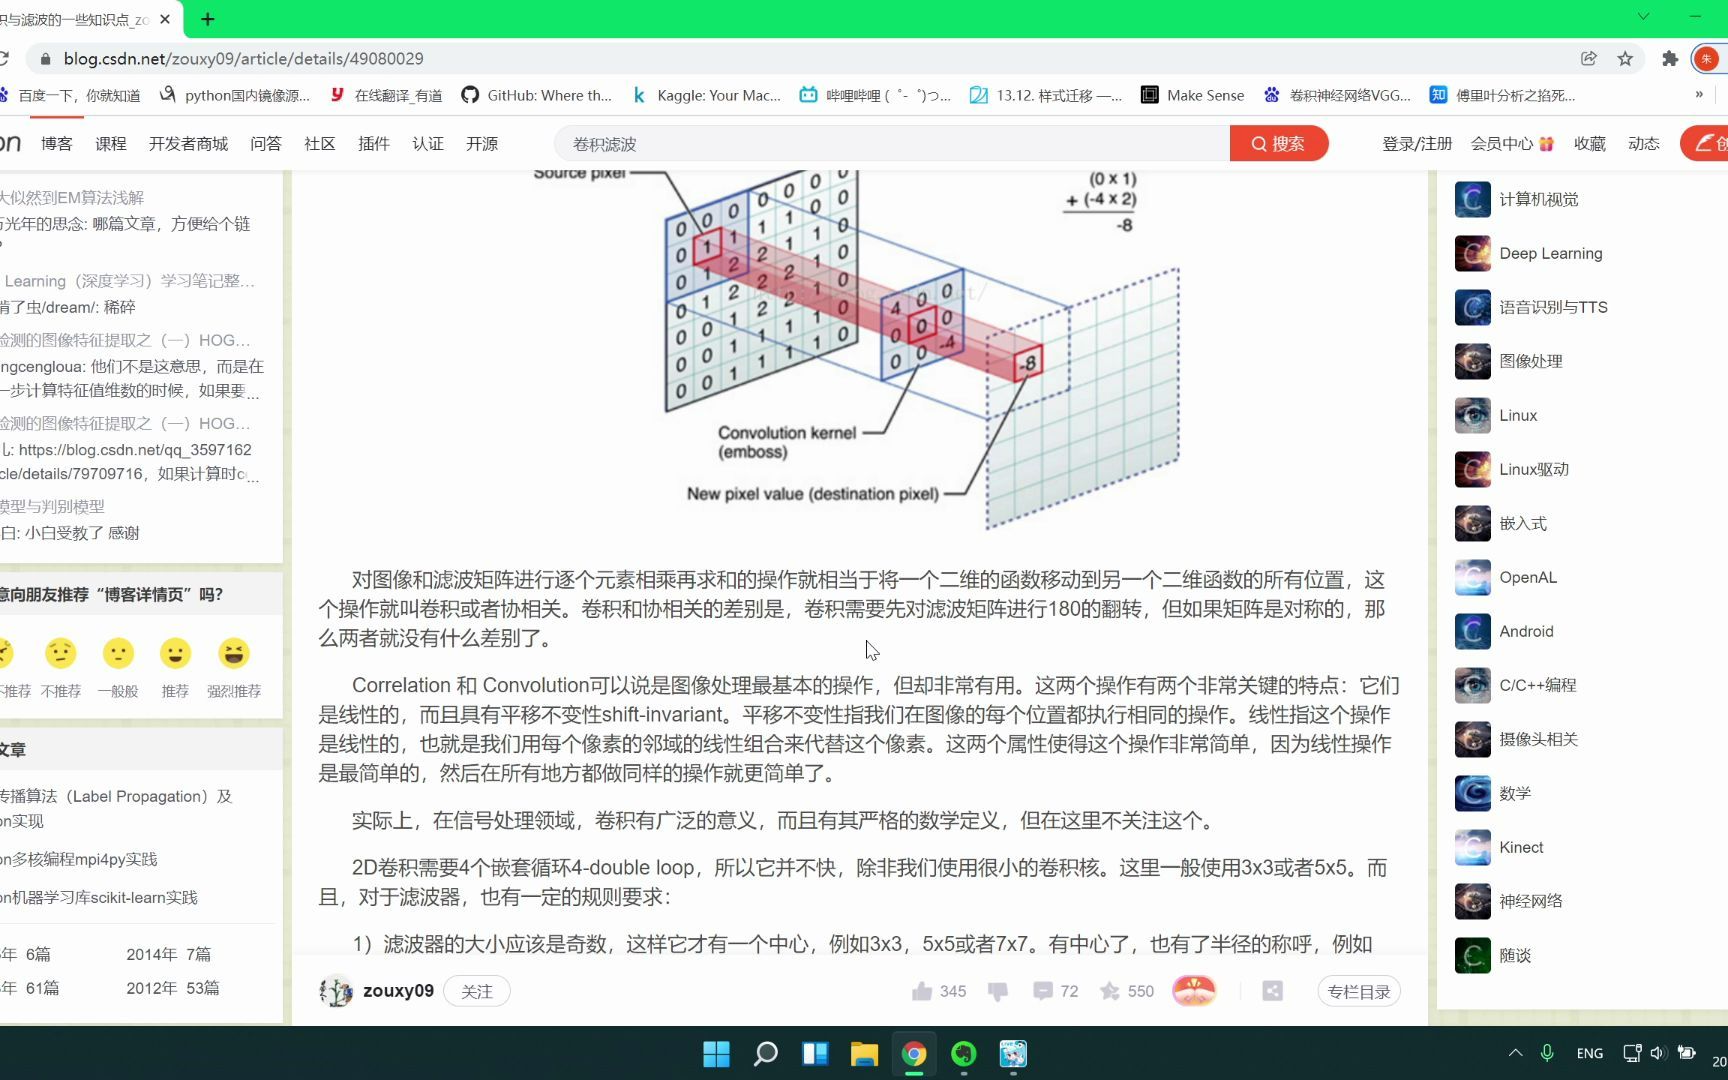Image resolution: width=1728 pixels, height=1080 pixels.
Task: Click the 收藏 link in header
Action: 1590,144
